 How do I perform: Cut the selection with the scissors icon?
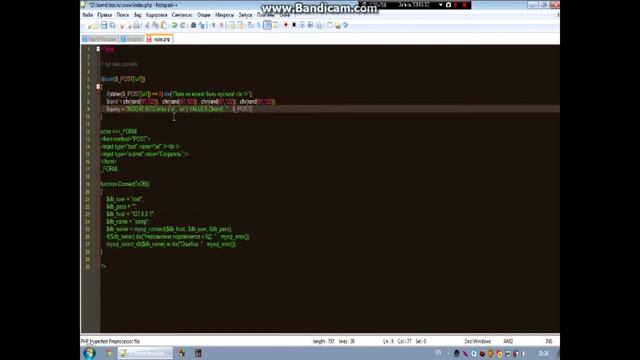tap(147, 25)
